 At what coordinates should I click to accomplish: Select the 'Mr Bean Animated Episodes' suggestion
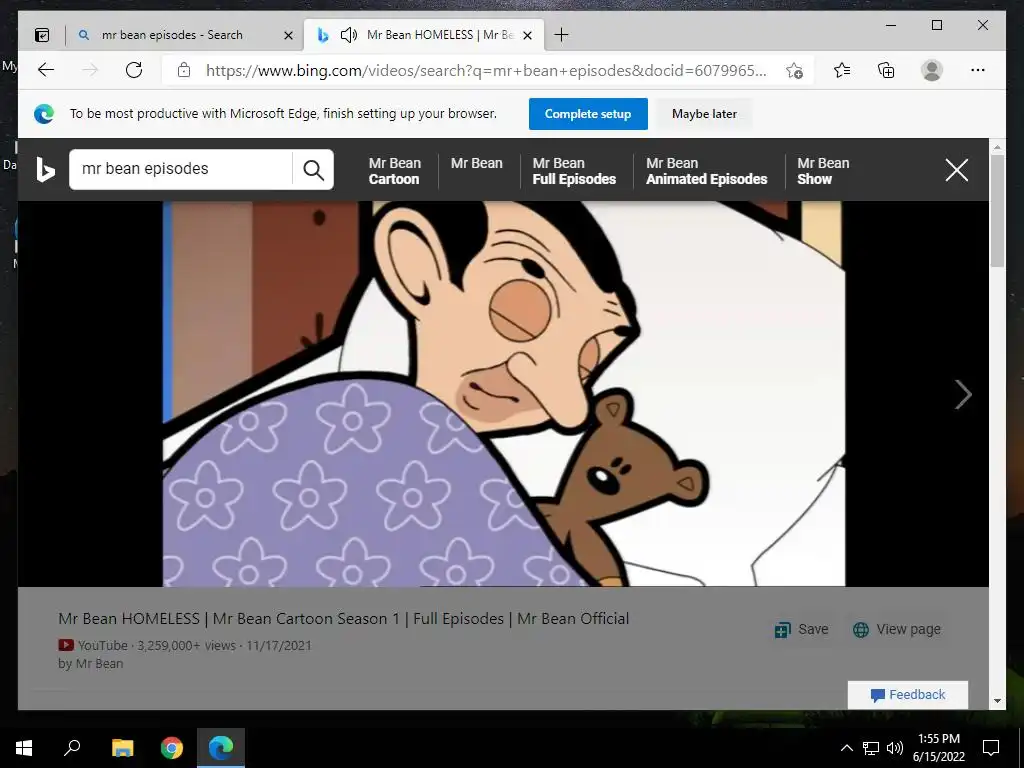(x=707, y=171)
